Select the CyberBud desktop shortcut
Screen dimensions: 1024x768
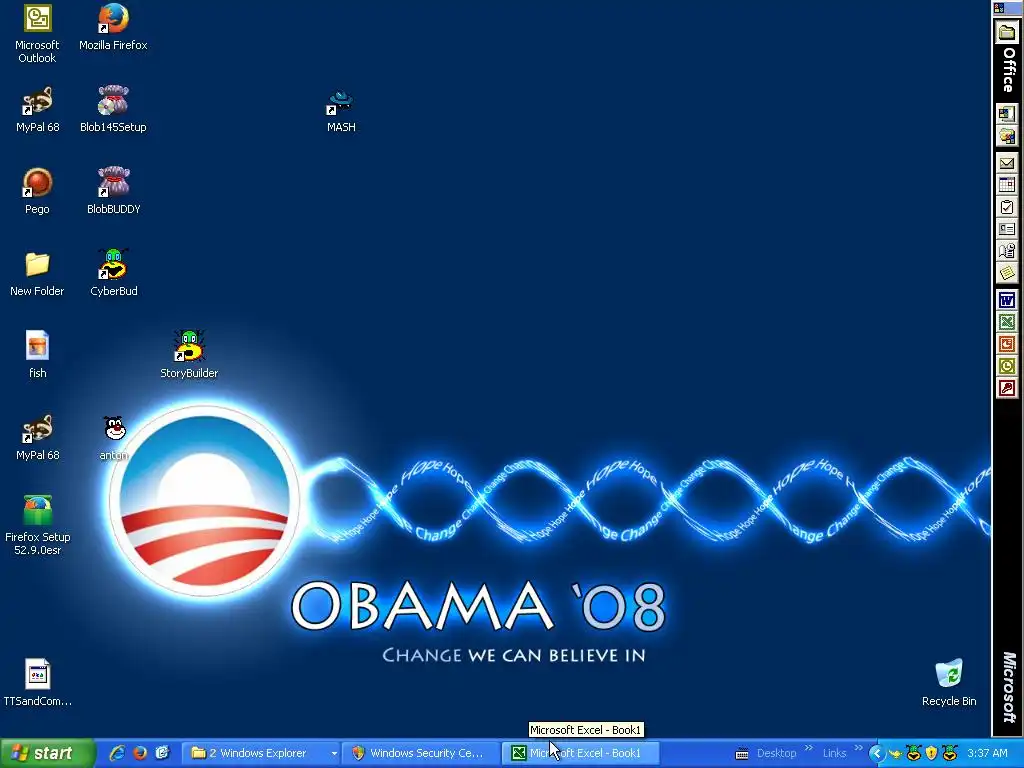pyautogui.click(x=114, y=274)
